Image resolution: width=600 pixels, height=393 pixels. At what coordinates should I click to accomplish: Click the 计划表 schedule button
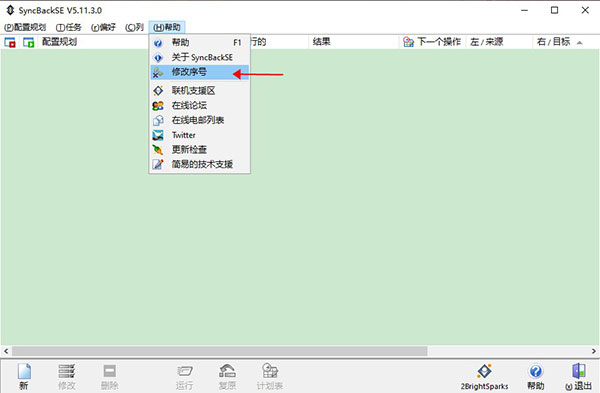(270, 377)
